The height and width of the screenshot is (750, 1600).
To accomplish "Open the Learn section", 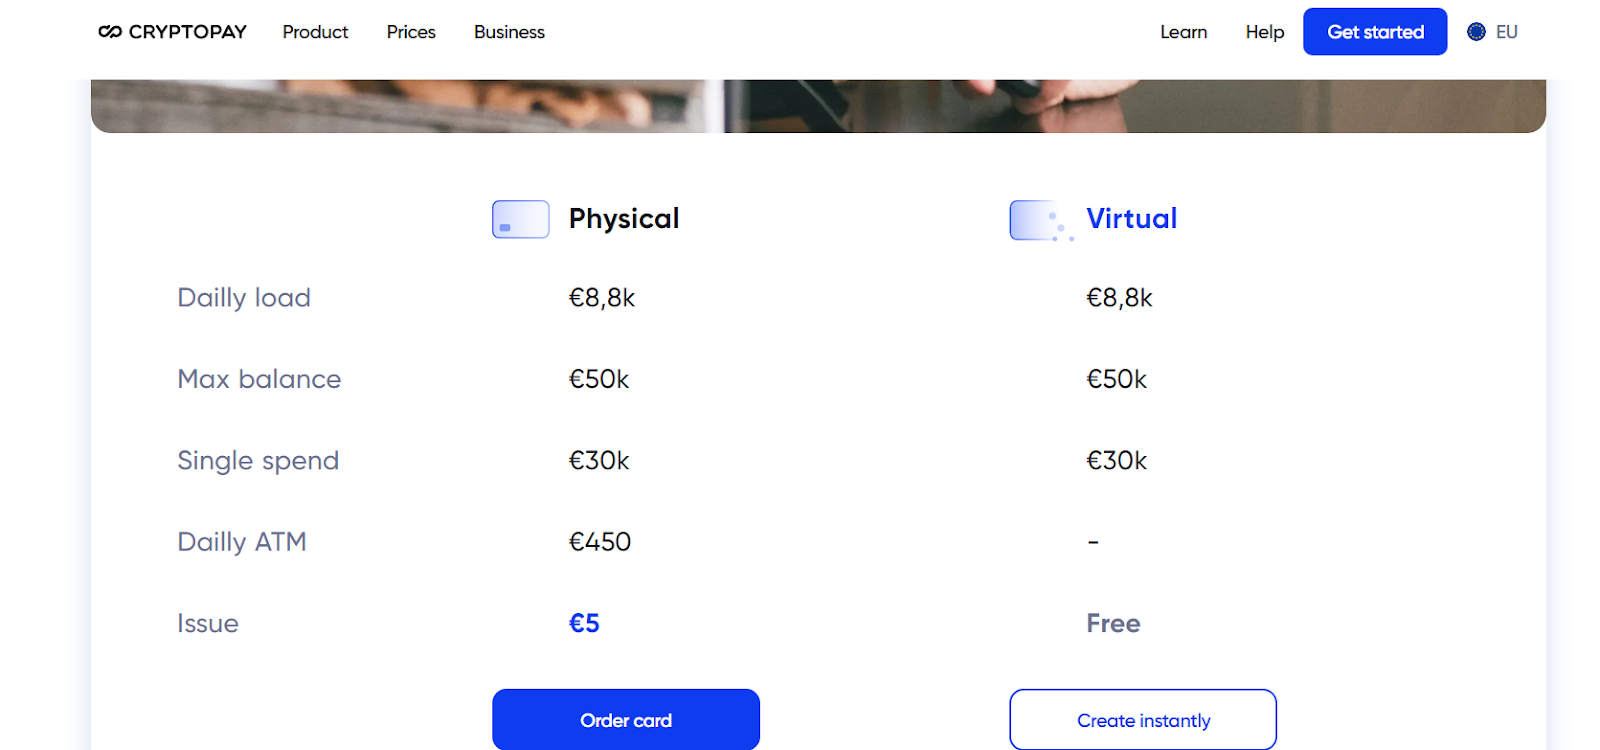I will coord(1183,32).
